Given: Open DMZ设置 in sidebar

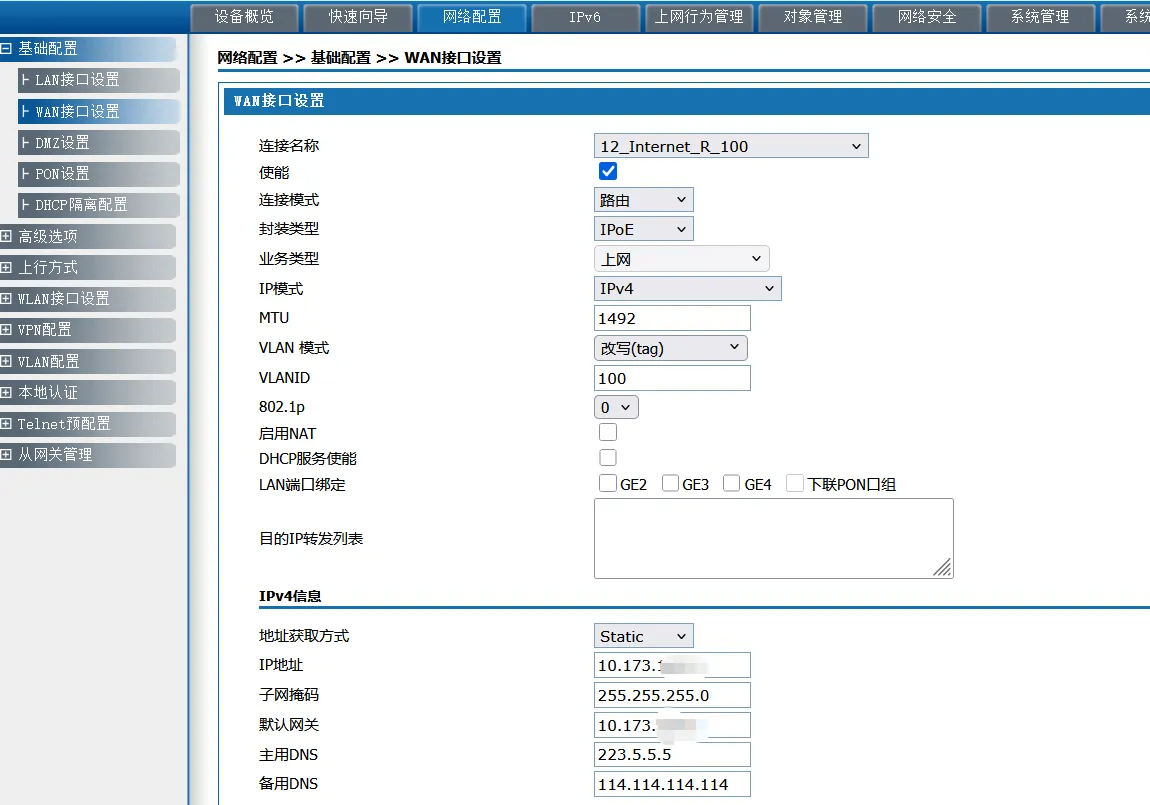Looking at the screenshot, I should pos(98,142).
